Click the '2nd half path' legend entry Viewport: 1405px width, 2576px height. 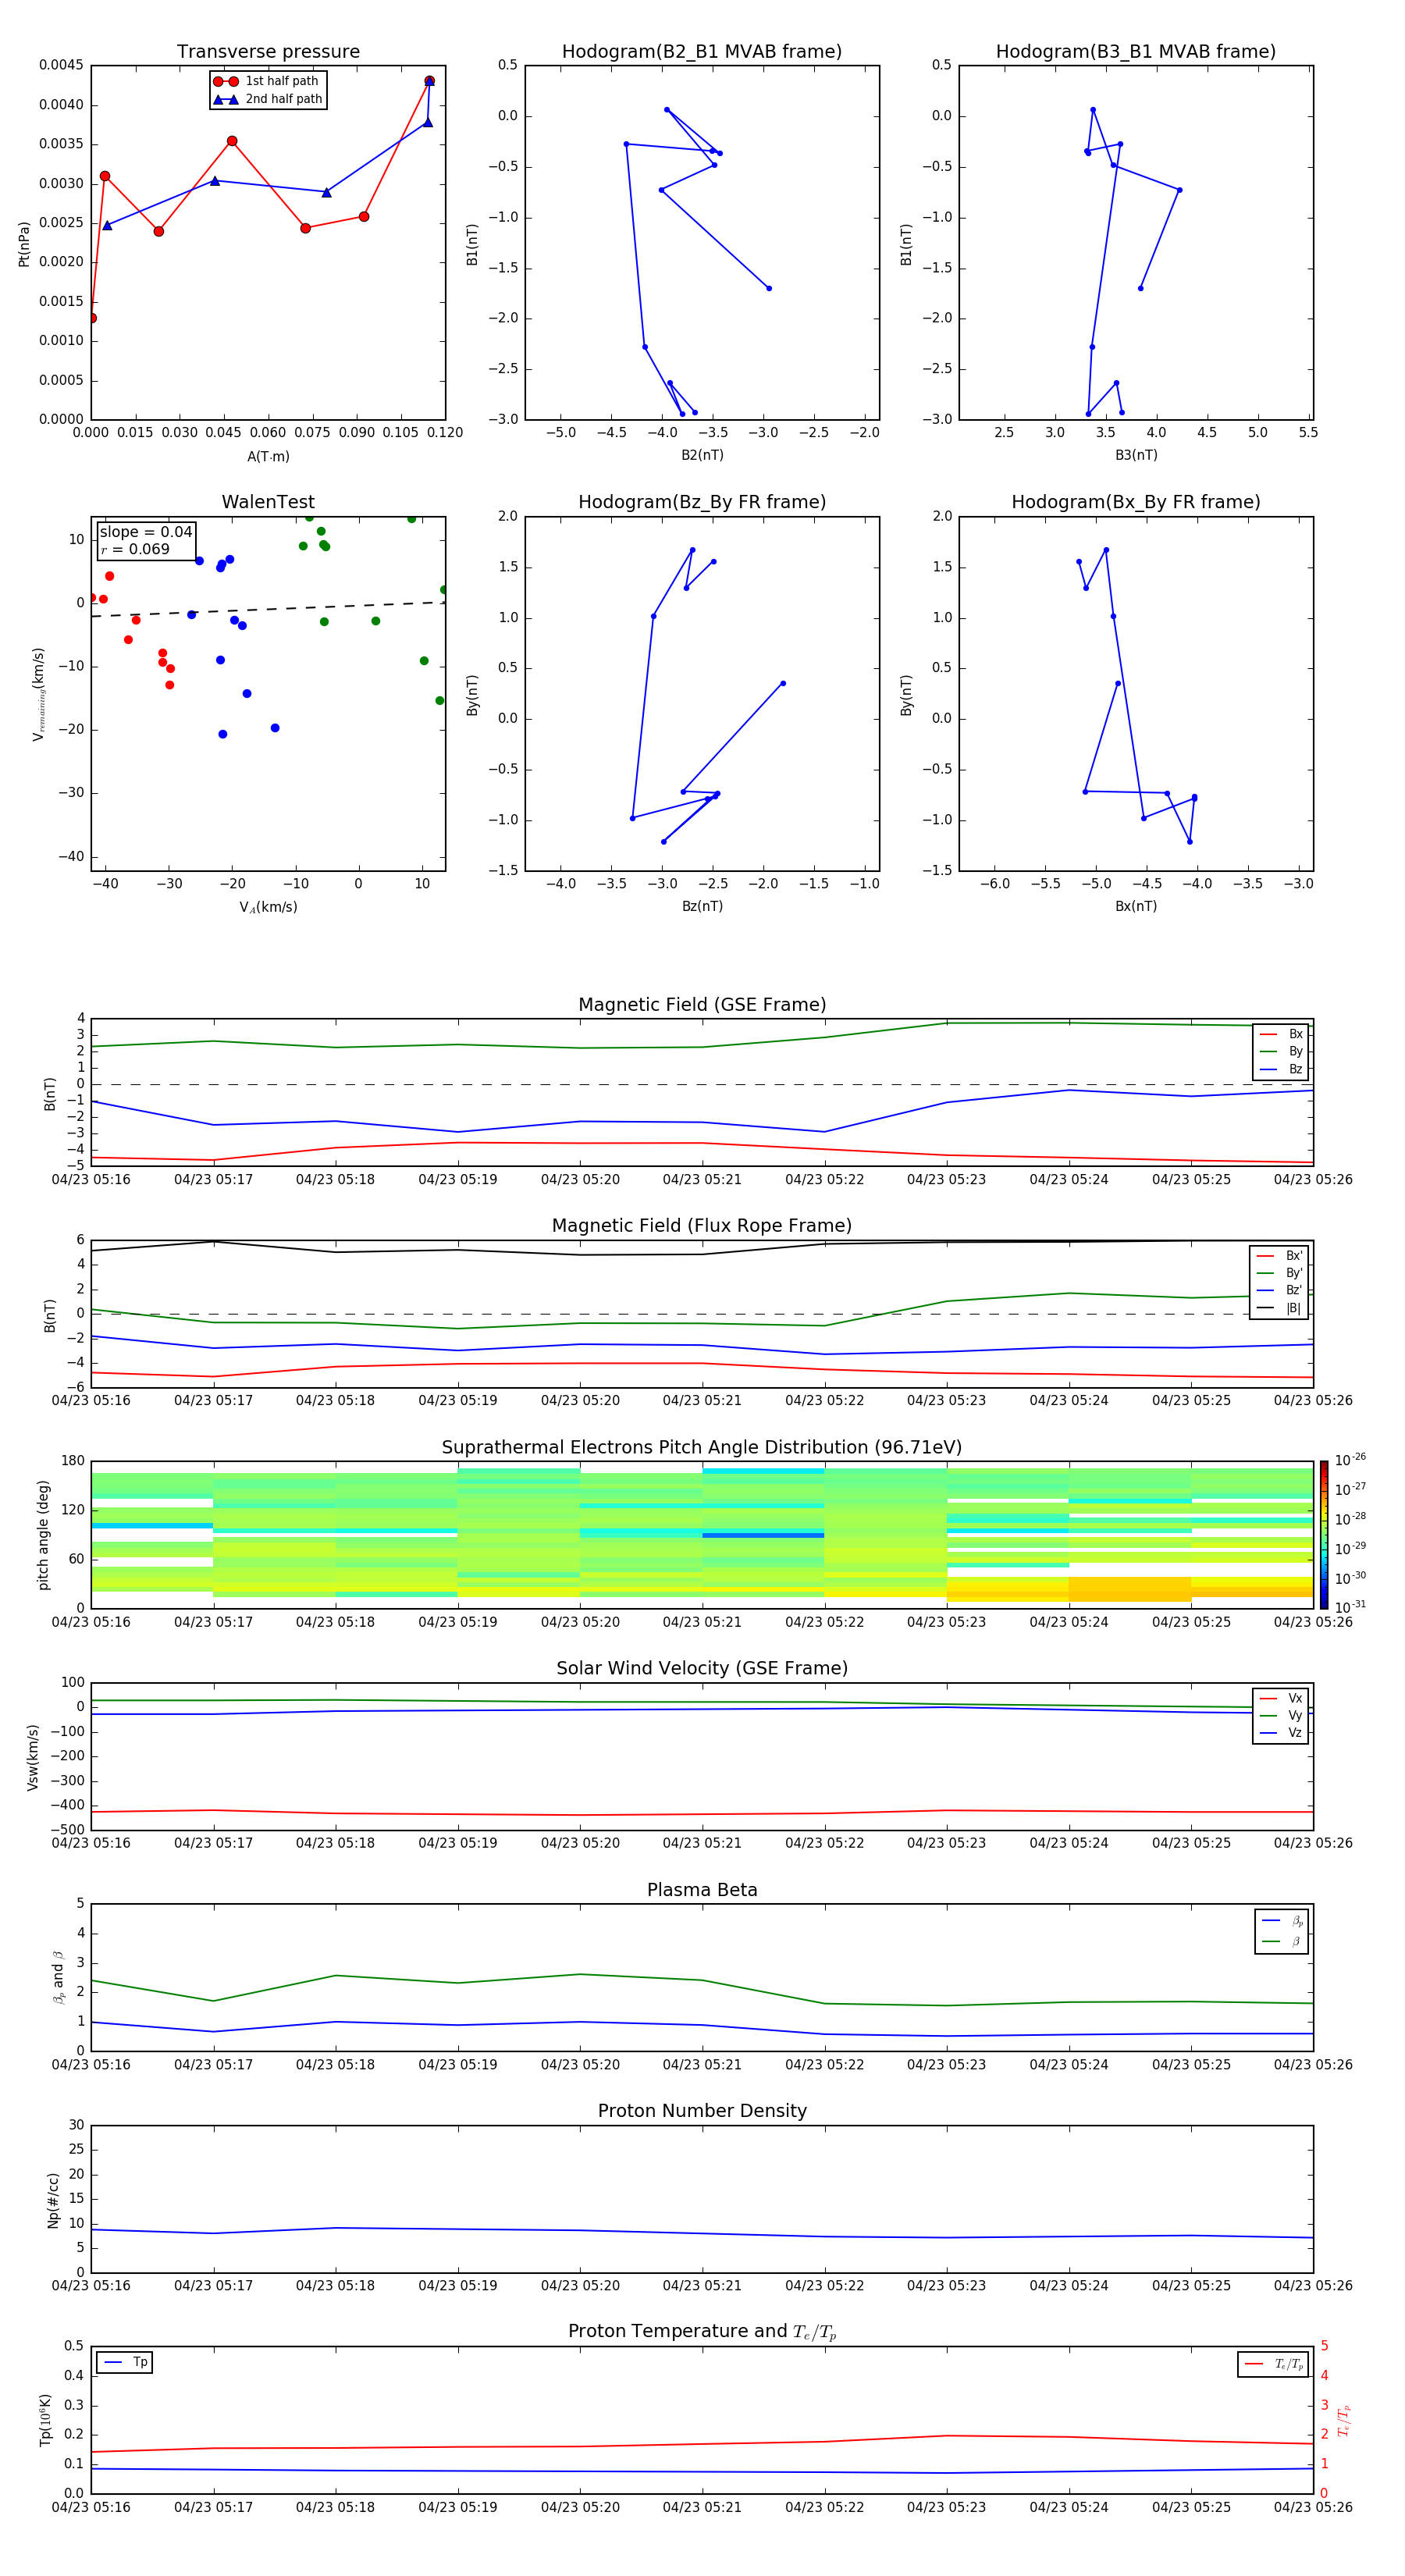[267, 99]
